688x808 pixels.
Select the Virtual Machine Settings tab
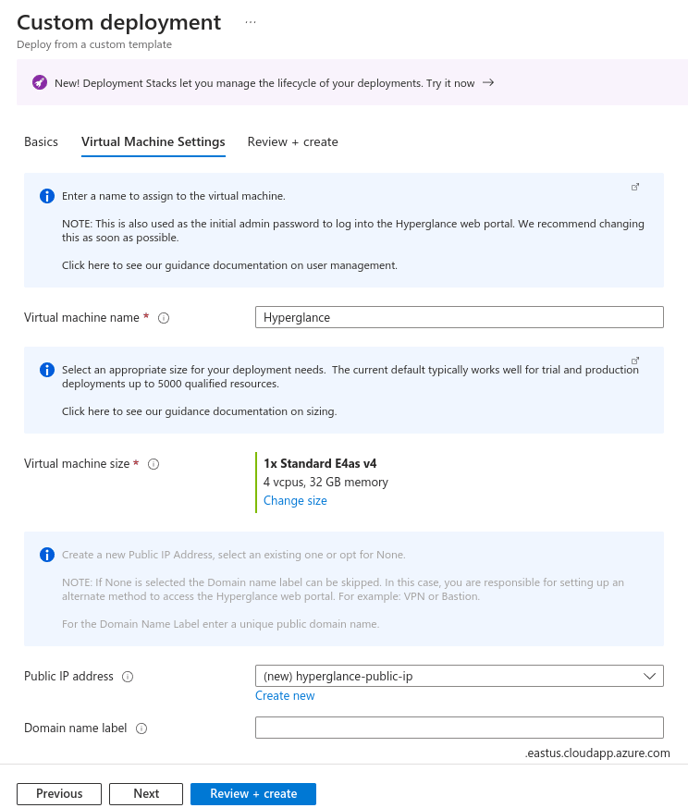tap(153, 142)
